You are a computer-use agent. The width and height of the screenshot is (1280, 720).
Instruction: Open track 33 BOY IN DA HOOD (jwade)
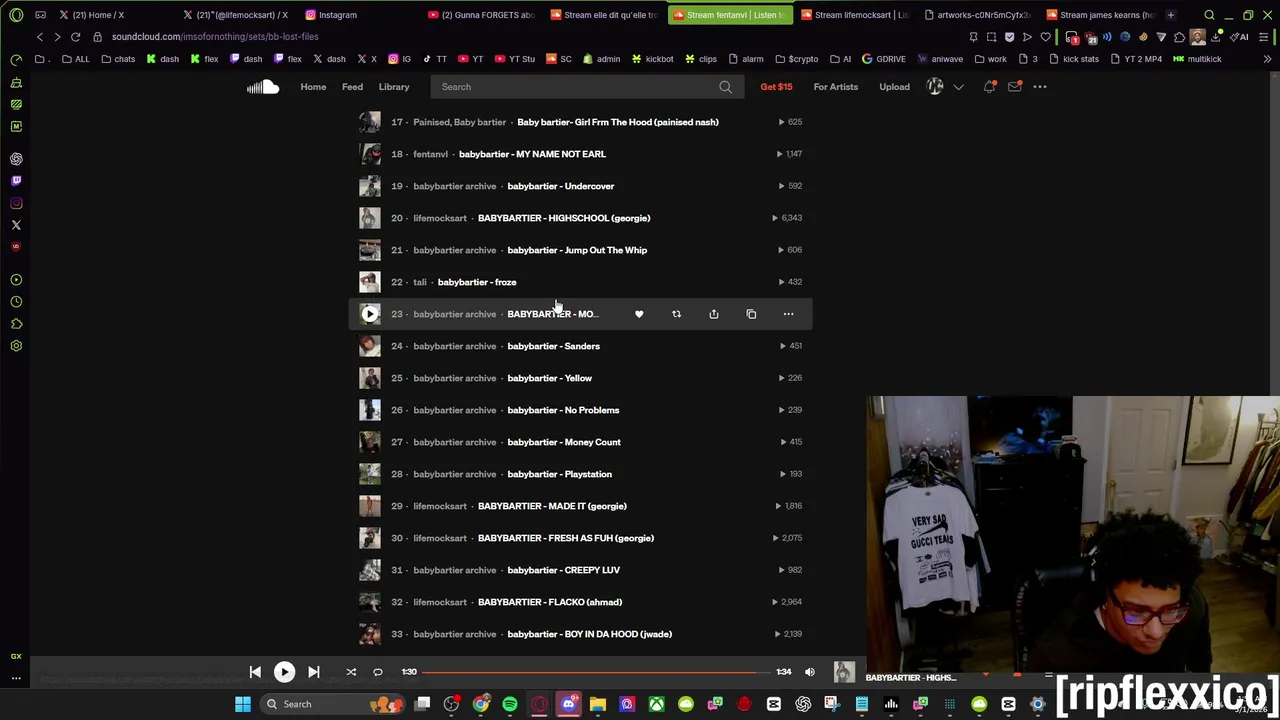coord(589,634)
